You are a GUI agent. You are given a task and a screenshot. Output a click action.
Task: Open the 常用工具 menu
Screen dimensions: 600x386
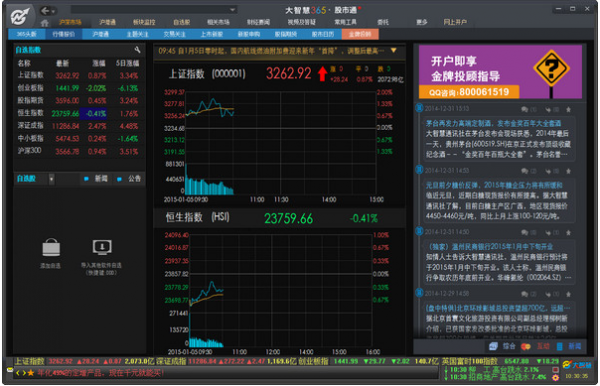345,22
